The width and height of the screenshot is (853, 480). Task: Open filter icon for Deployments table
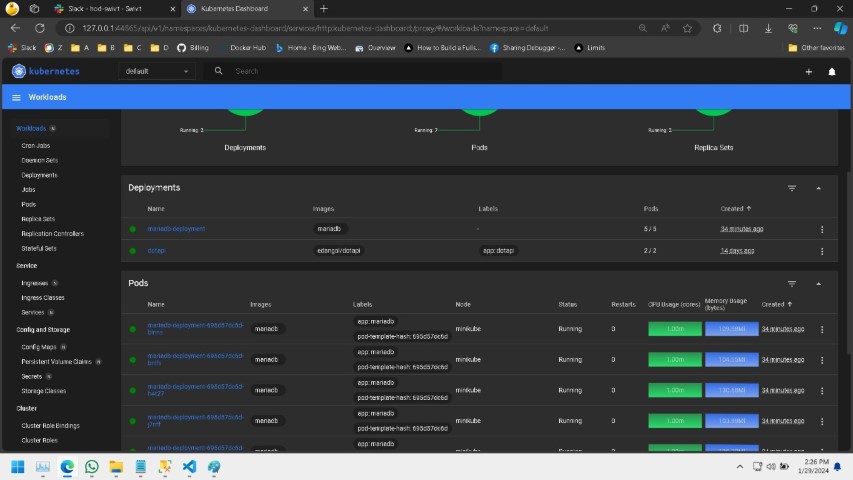792,188
